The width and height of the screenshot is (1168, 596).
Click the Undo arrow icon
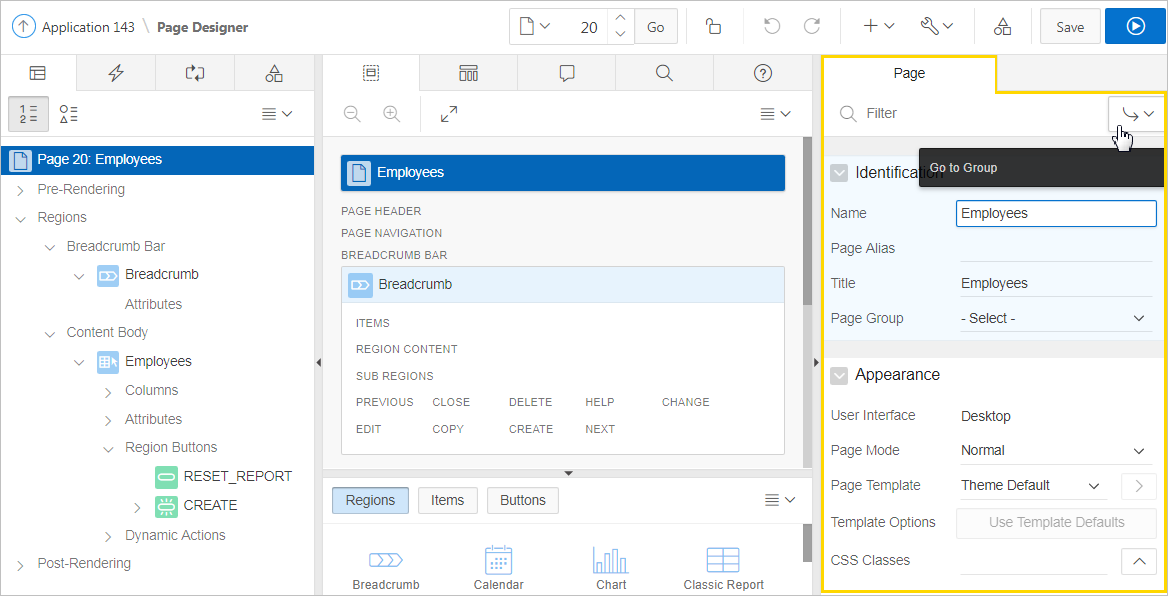[x=772, y=27]
